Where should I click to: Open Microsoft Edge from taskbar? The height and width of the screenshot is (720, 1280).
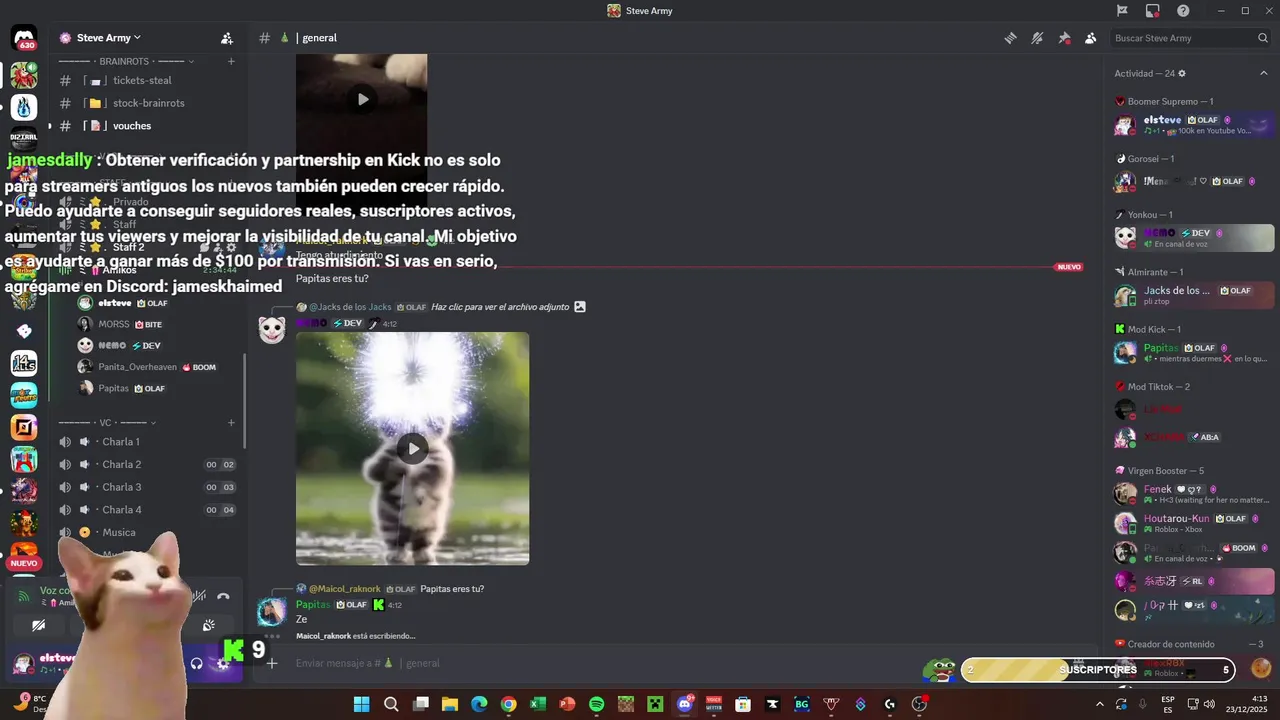click(479, 704)
